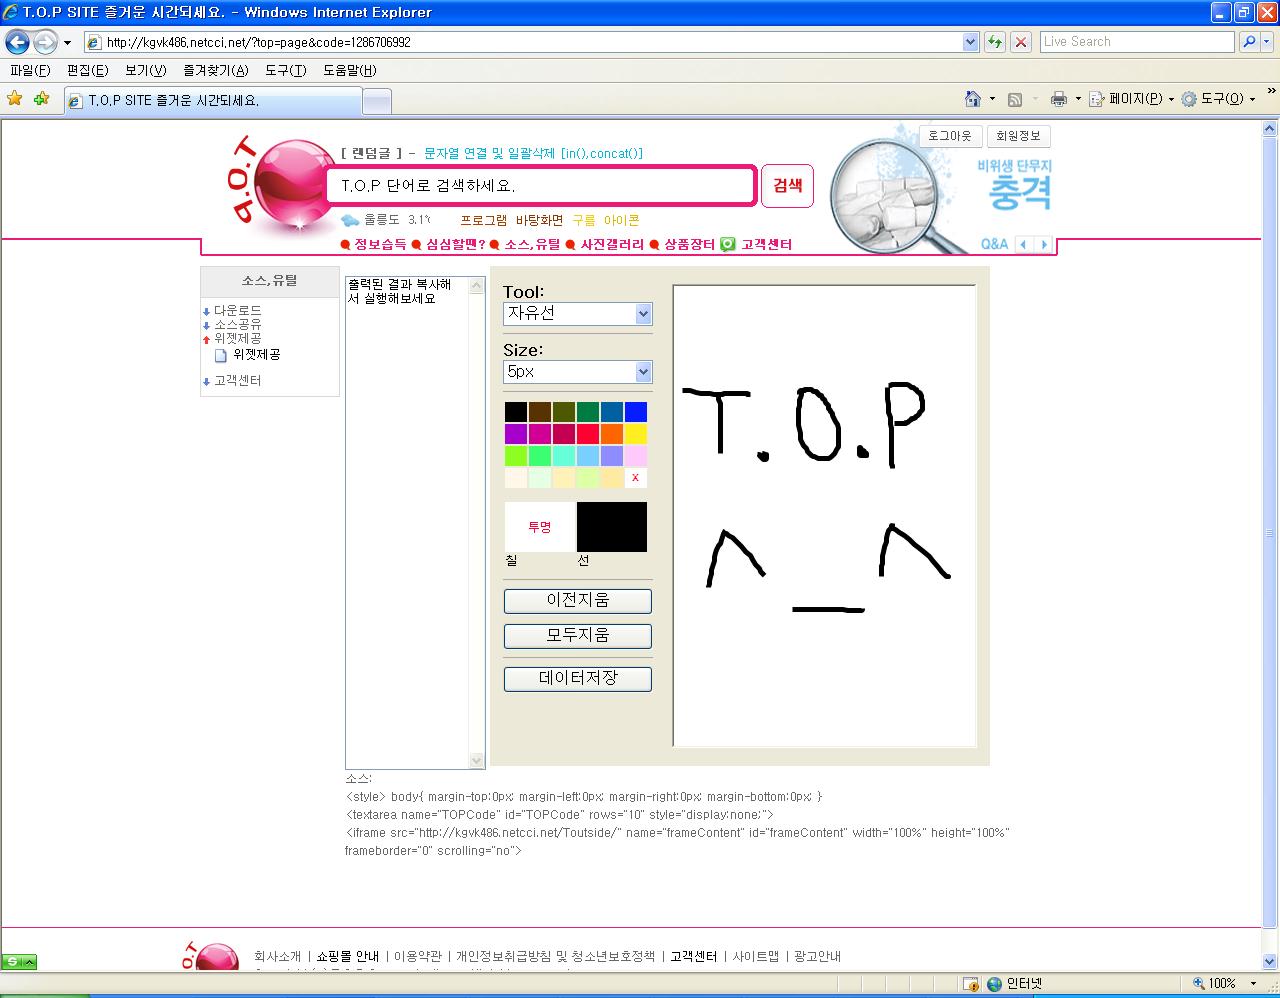Clear the canvas with 모두지움
The image size is (1280, 998).
click(578, 636)
